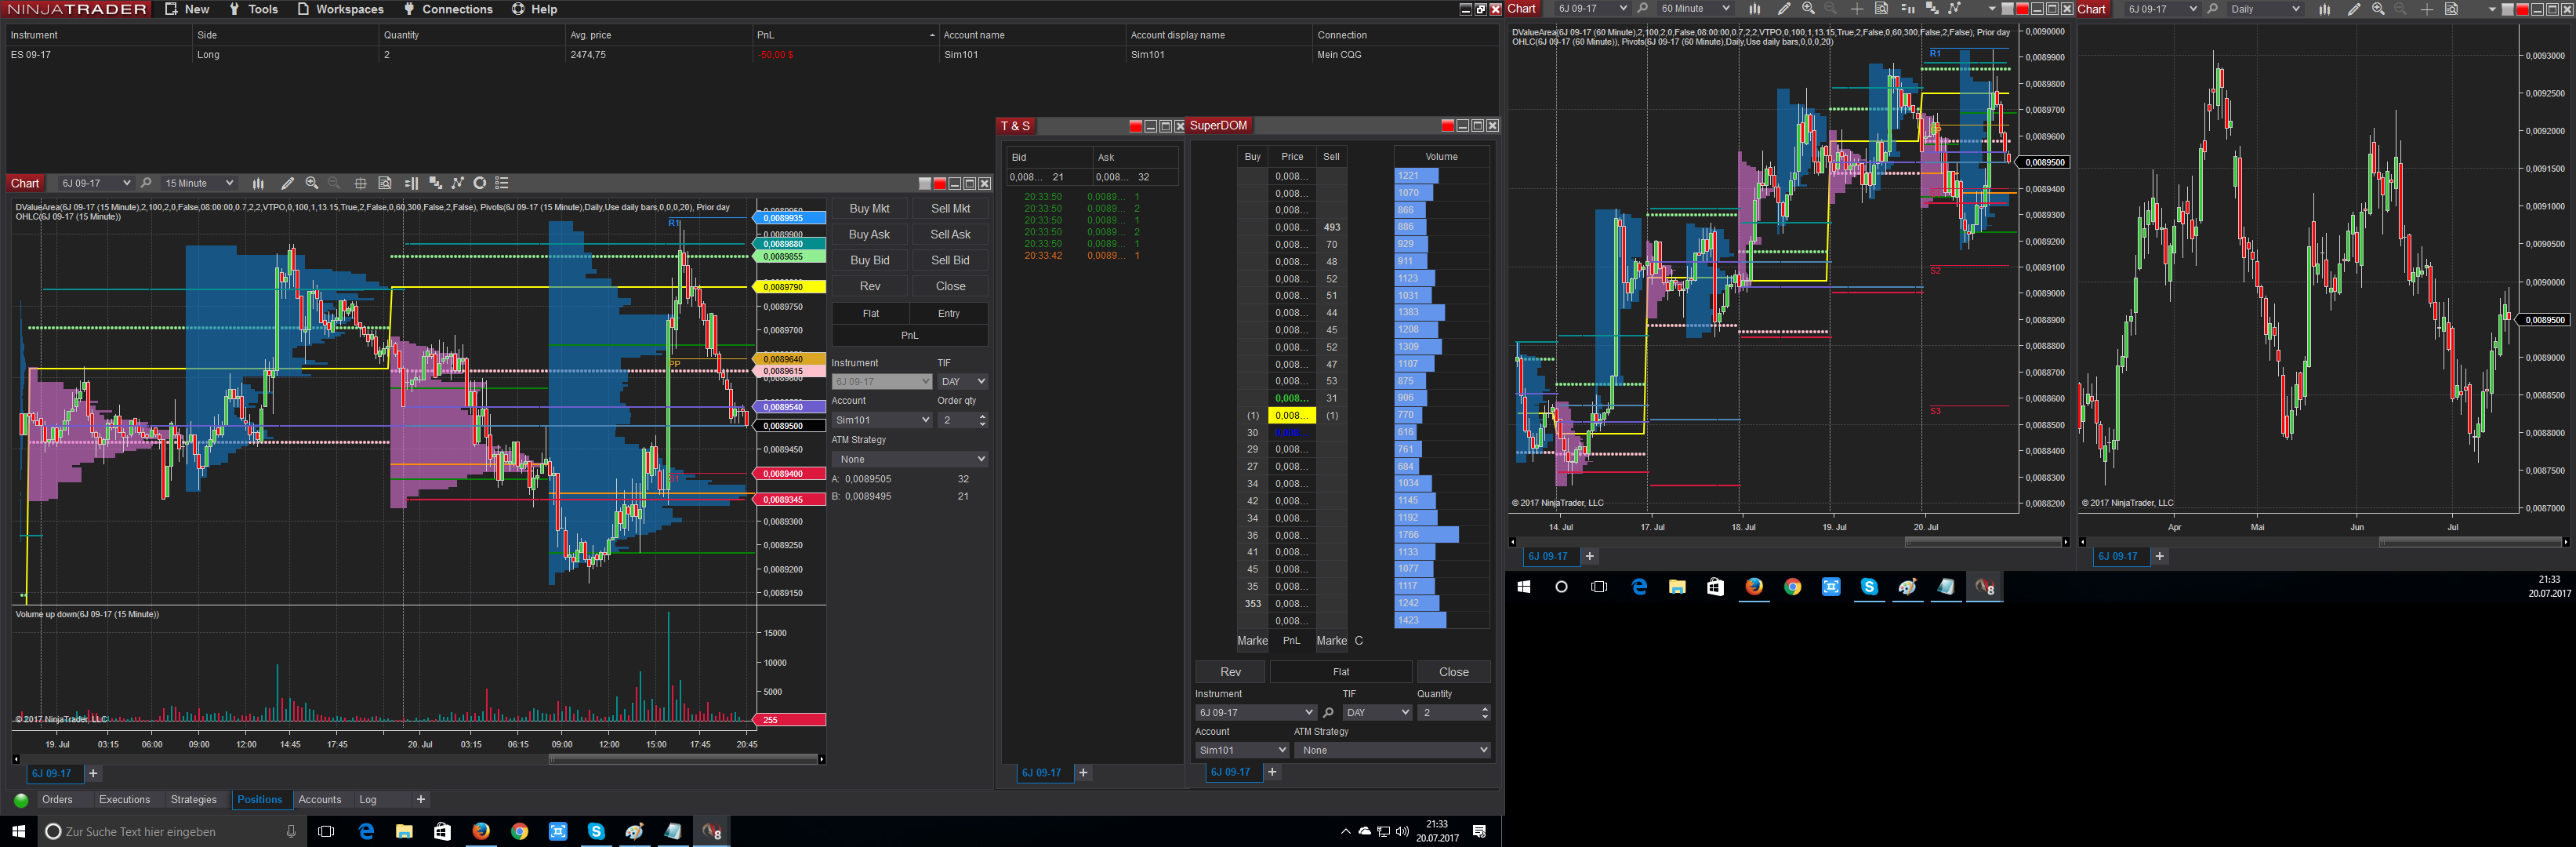Click the taskbar volume speaker icon

tap(1402, 831)
